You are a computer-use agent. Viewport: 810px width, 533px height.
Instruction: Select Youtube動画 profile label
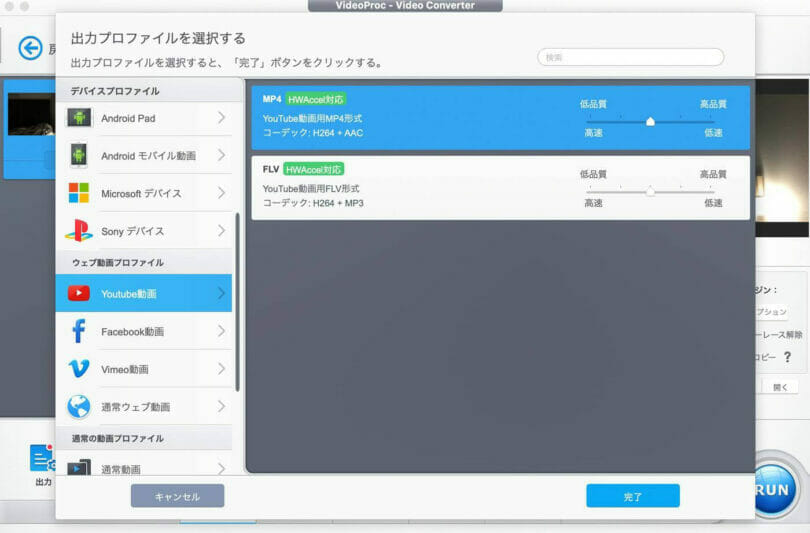coord(129,294)
